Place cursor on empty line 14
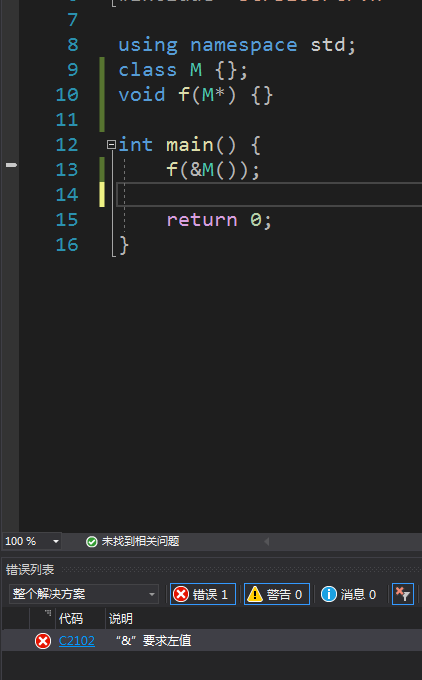 269,195
